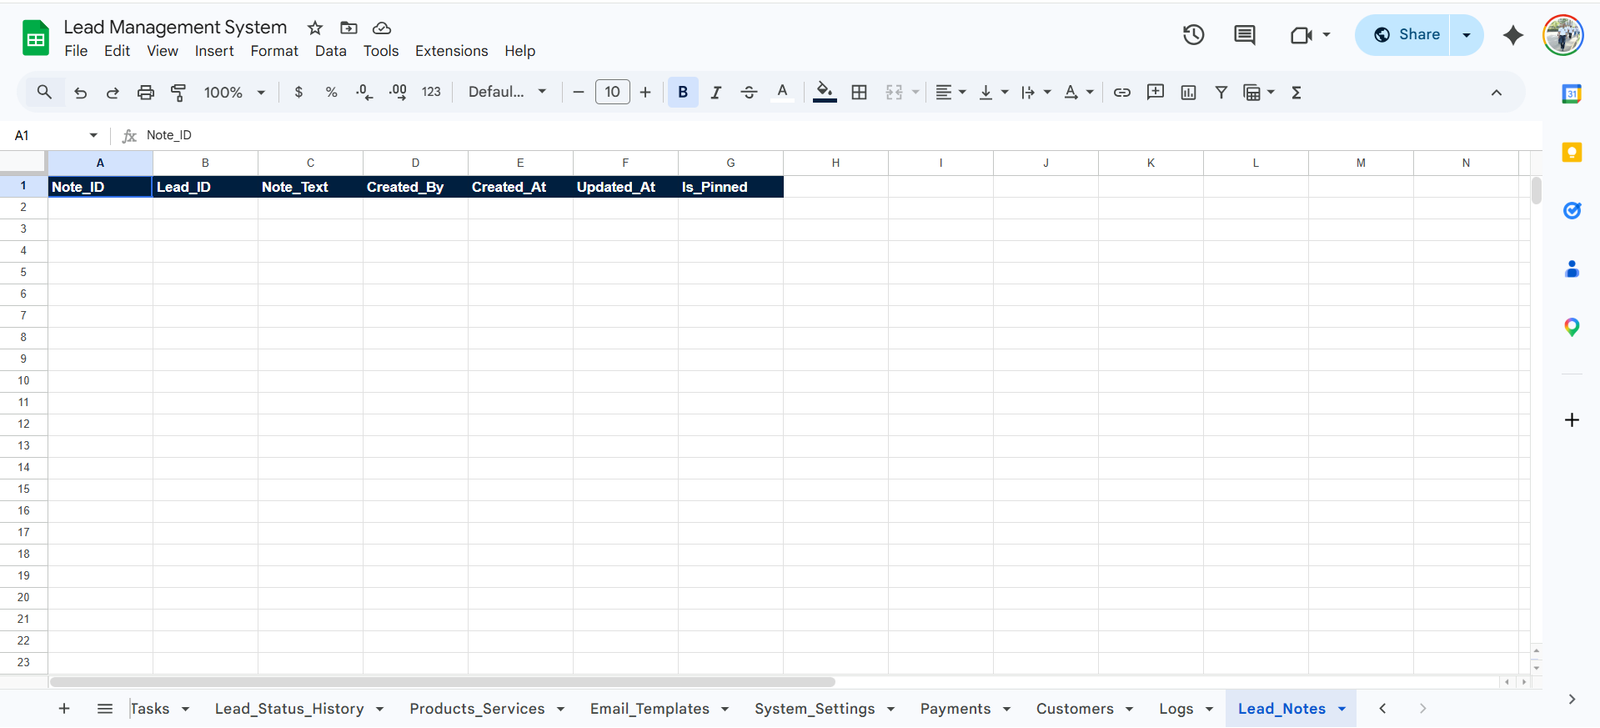Expand the Name Box dropdown arrow
This screenshot has width=1600, height=728.
[93, 135]
